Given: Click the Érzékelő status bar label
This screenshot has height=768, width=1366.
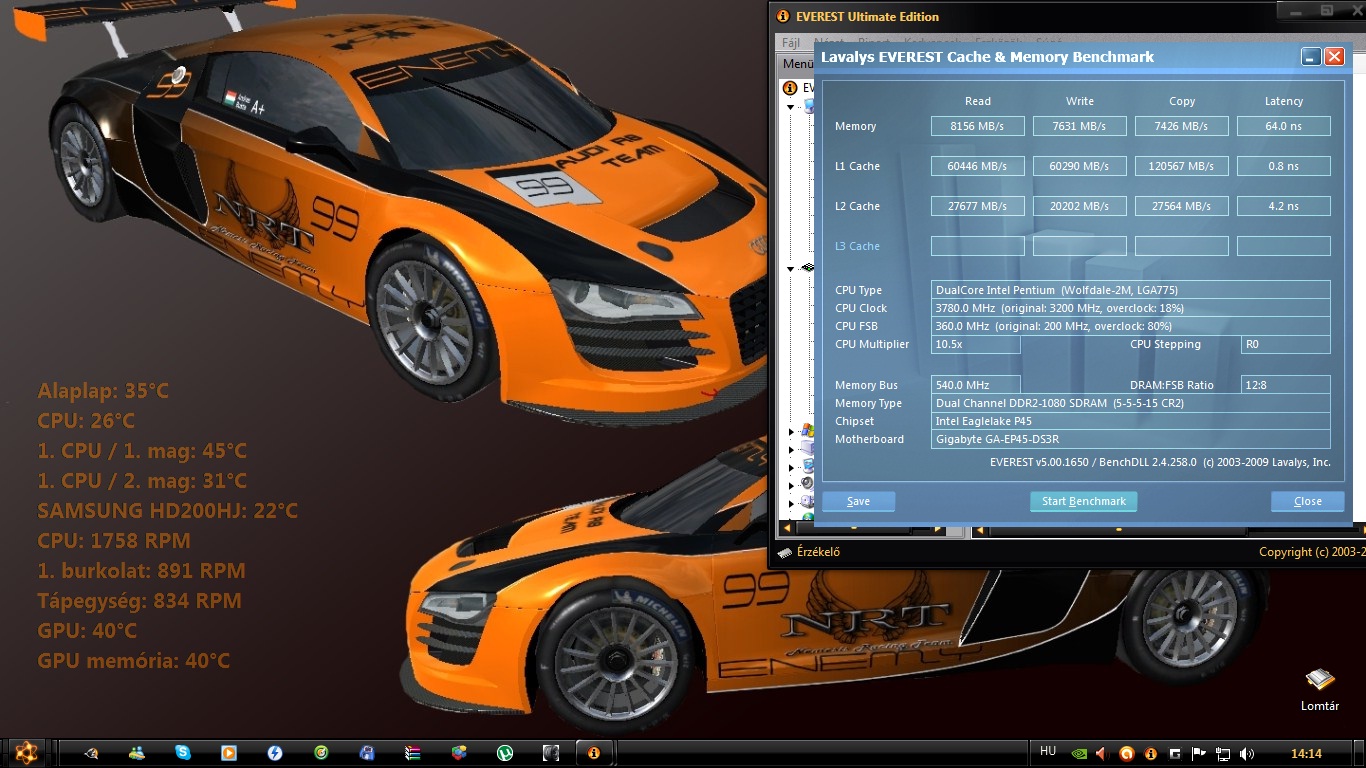Looking at the screenshot, I should pyautogui.click(x=818, y=552).
